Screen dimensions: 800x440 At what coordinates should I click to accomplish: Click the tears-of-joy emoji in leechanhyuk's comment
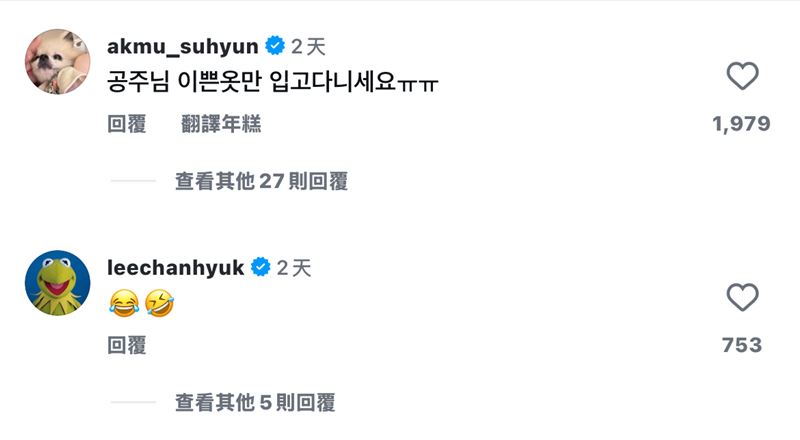[x=122, y=301]
